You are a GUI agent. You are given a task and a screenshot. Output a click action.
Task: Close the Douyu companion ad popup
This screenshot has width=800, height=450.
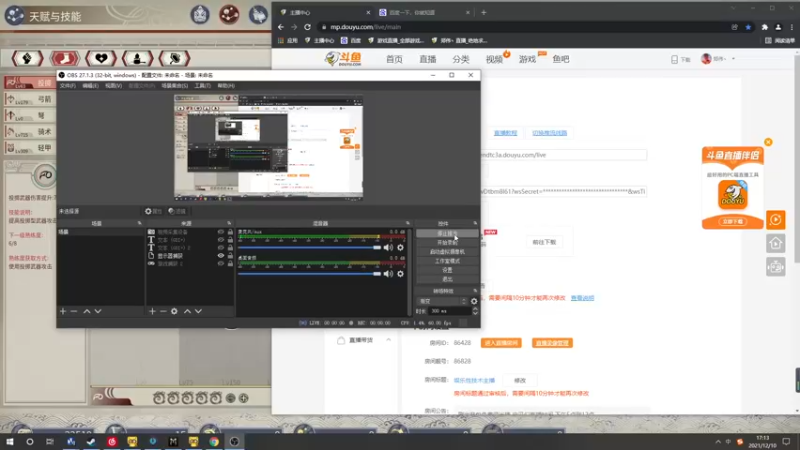pyautogui.click(x=768, y=142)
